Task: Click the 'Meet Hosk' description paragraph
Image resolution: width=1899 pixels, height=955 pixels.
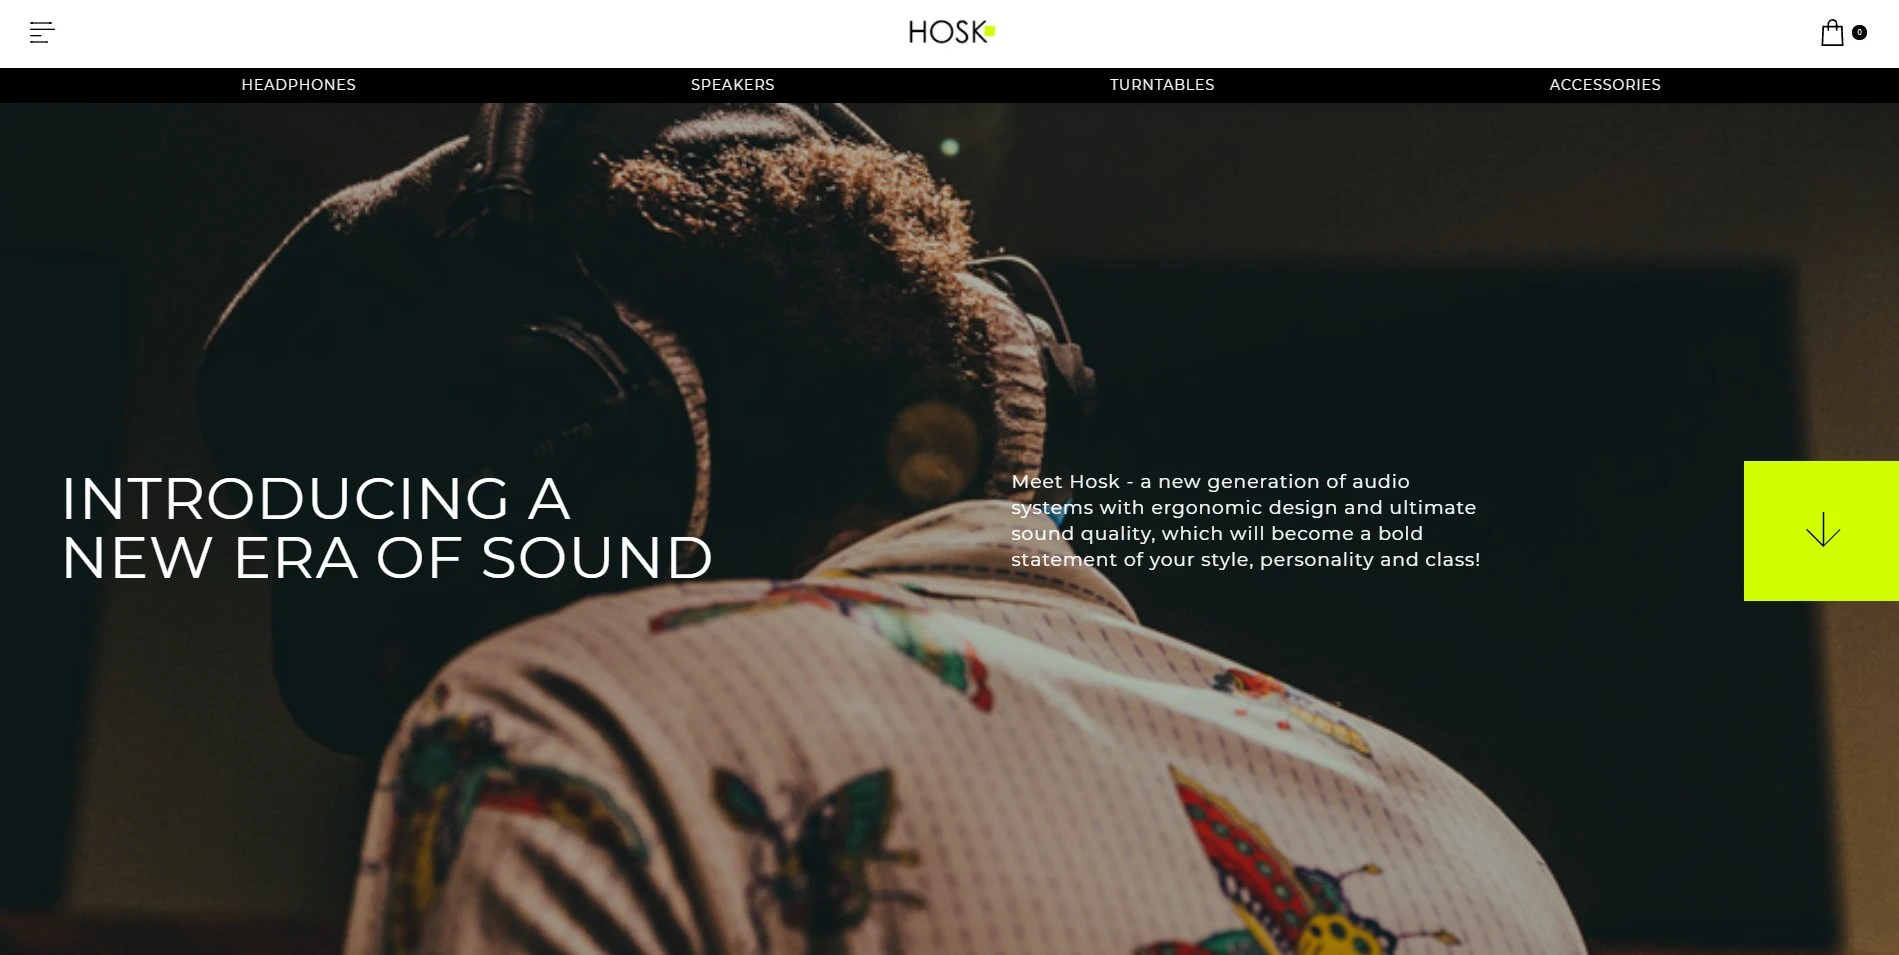Action: coord(1245,520)
